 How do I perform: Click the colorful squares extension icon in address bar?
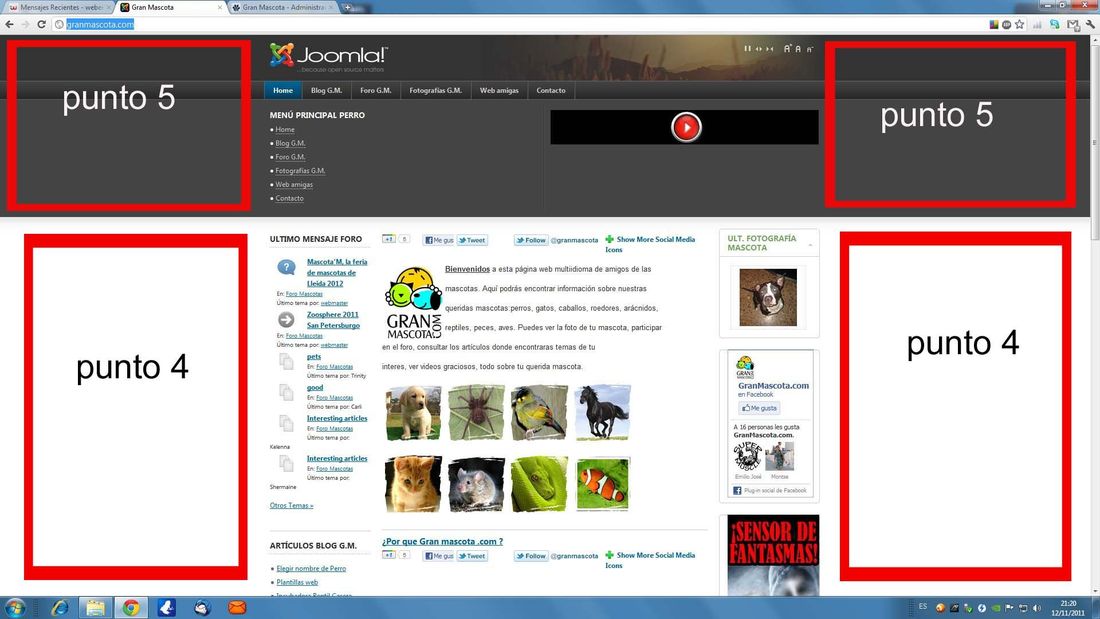tap(994, 25)
